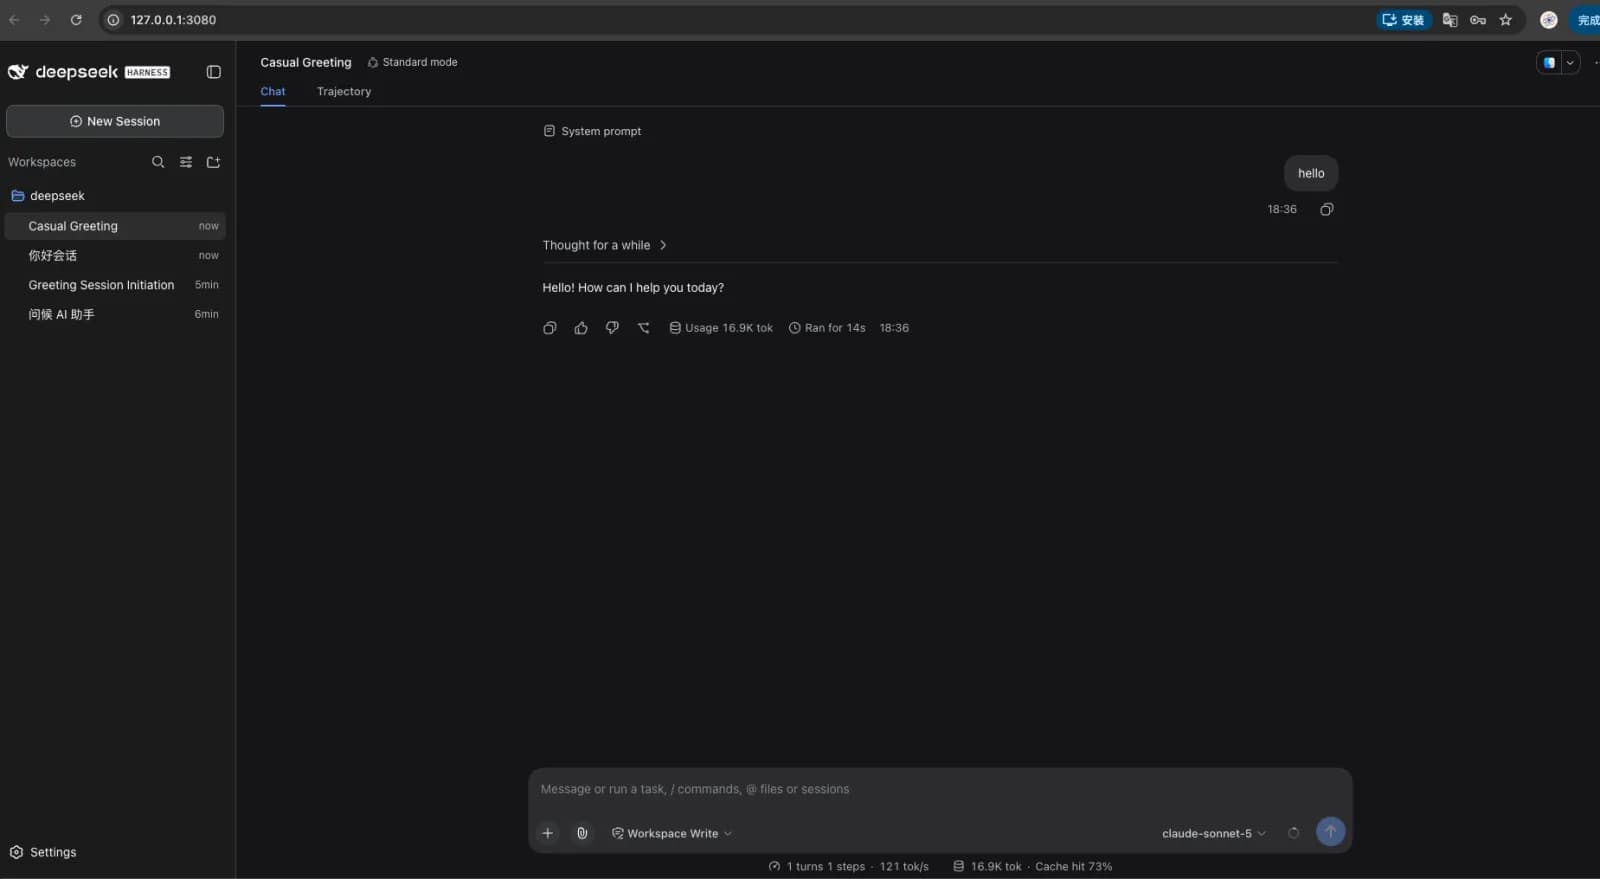Add new workspace folder icon
Screen dimensions: 1600x879
coord(213,162)
